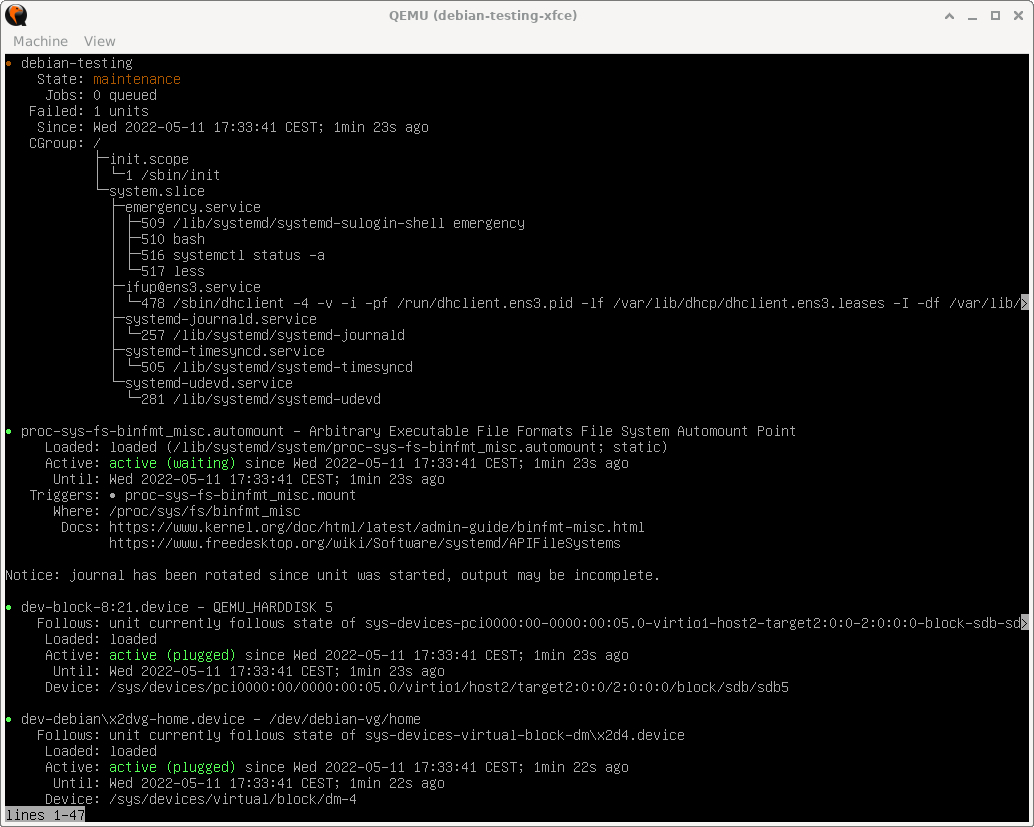Click the journal rotated Notice line
The image size is (1034, 827).
click(332, 575)
